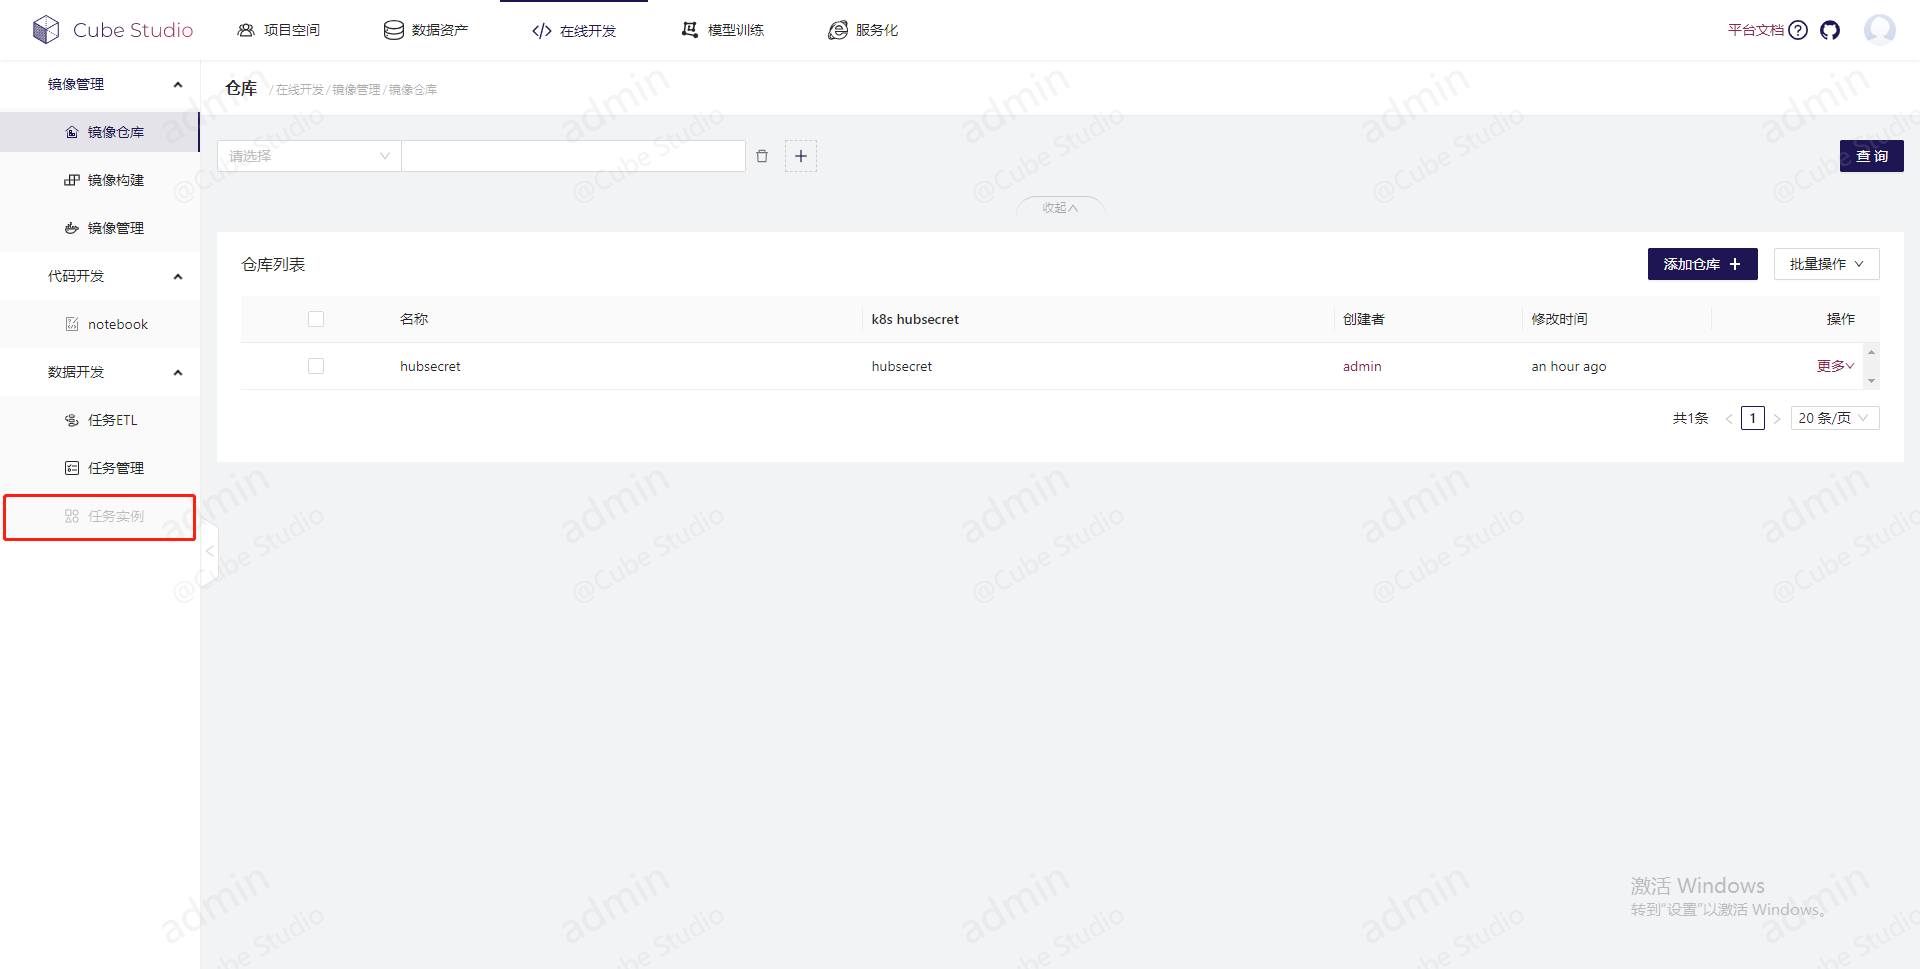
Task: Toggle the select-all header checkbox
Action: point(316,319)
